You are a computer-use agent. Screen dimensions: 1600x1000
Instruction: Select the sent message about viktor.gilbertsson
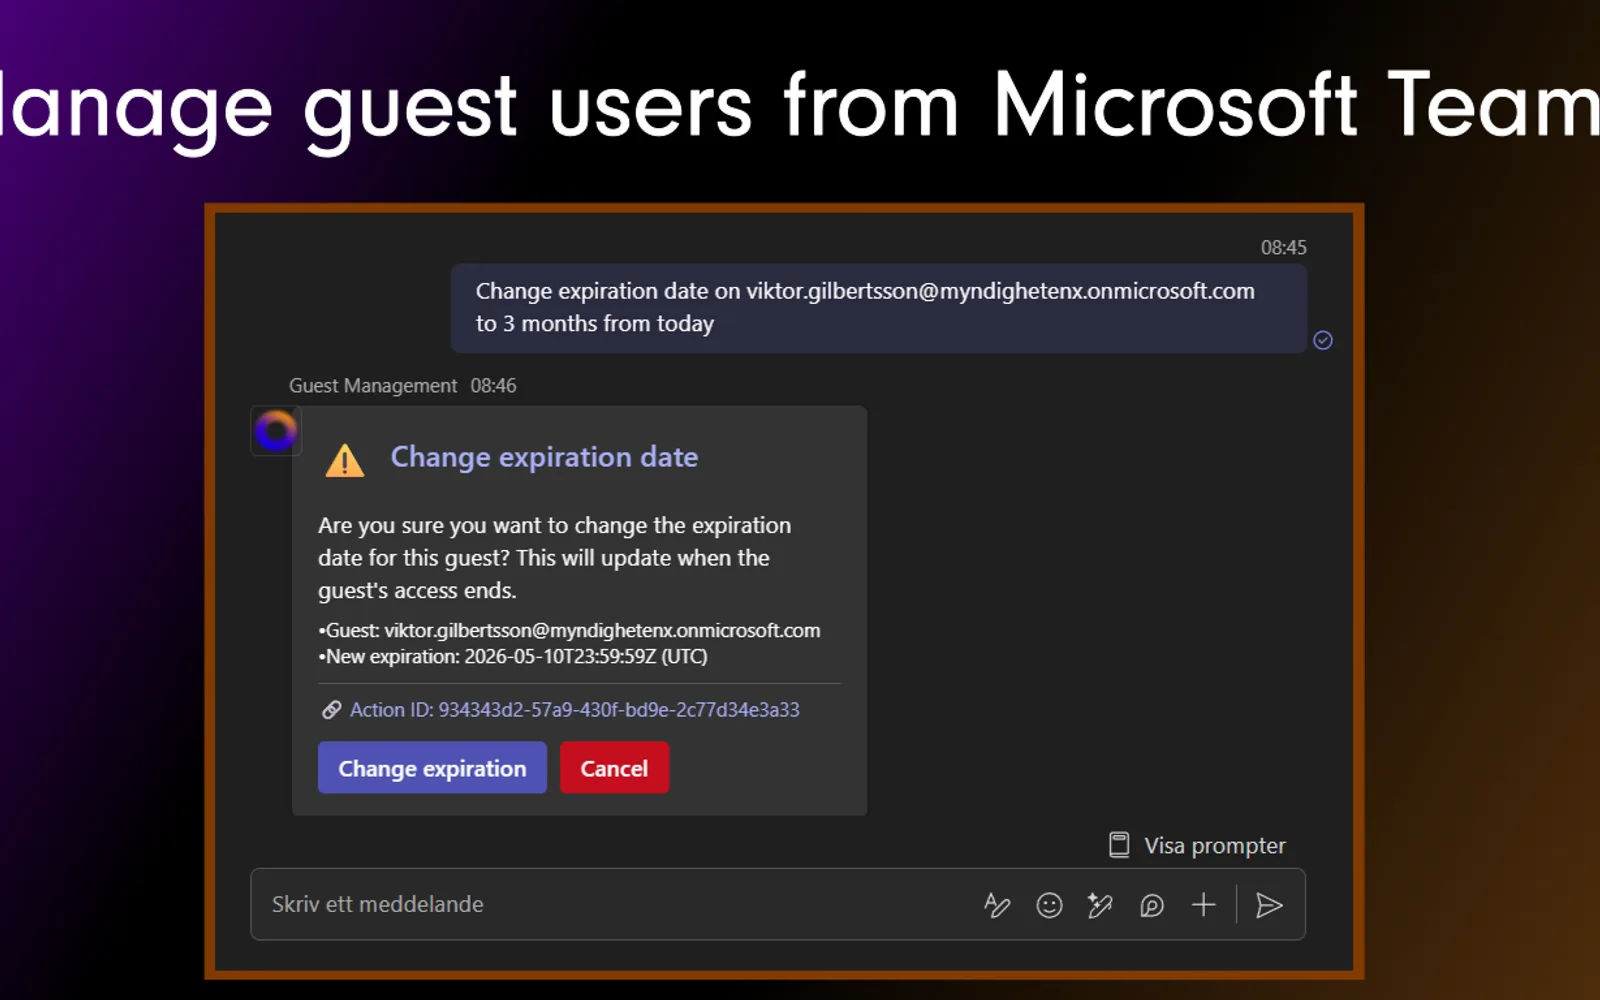(879, 308)
